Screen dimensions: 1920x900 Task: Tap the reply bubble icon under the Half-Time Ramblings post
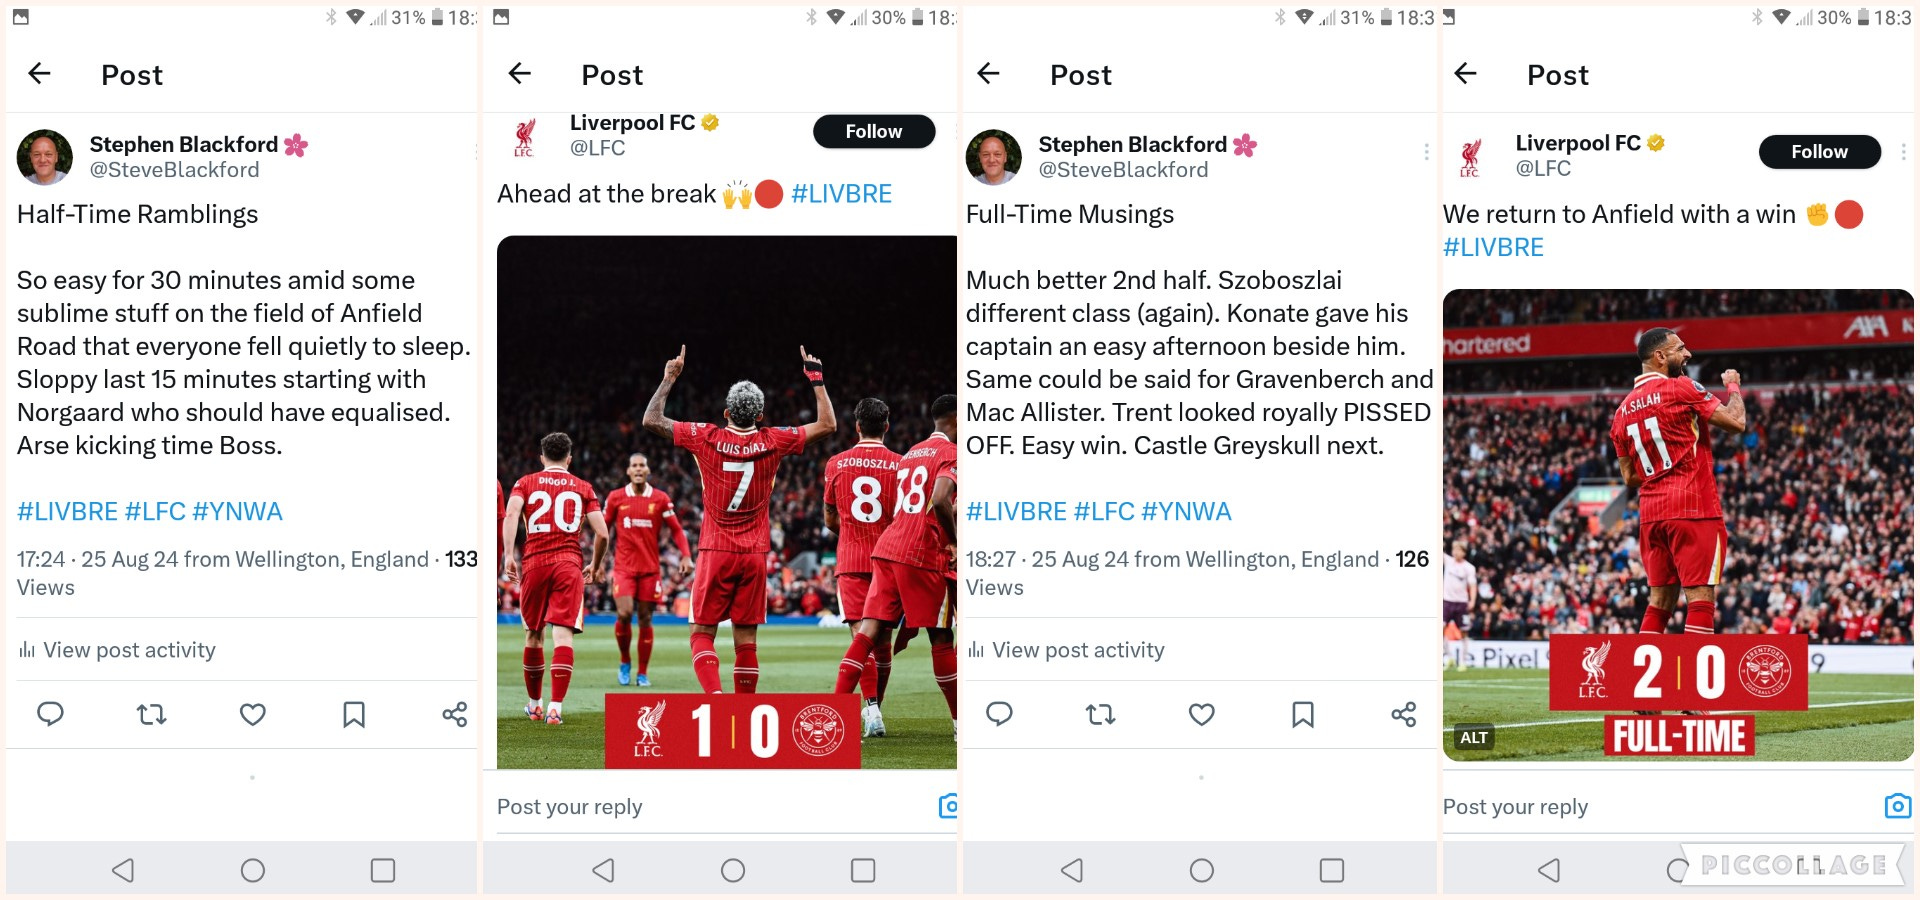coord(50,714)
